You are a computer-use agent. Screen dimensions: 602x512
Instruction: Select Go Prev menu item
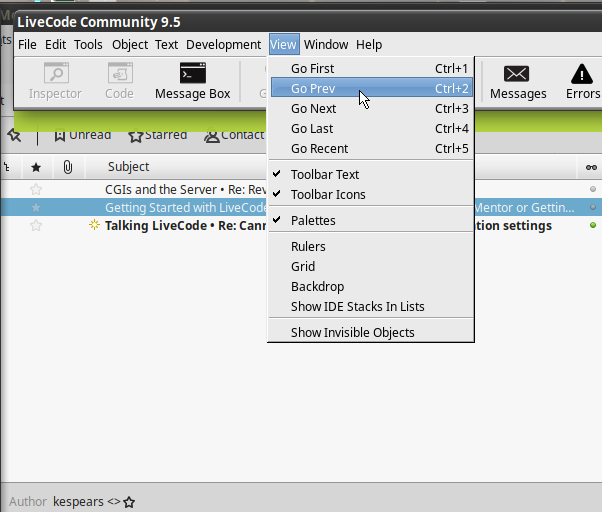(371, 88)
